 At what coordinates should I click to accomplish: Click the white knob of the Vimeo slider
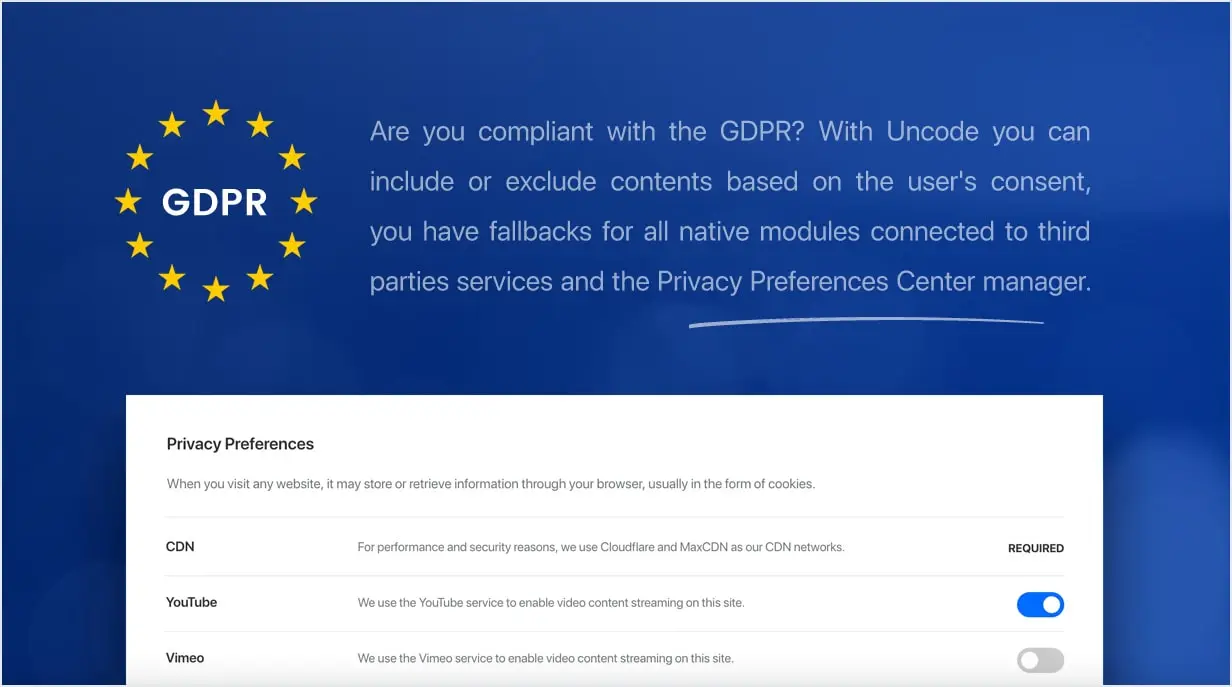tap(1027, 660)
